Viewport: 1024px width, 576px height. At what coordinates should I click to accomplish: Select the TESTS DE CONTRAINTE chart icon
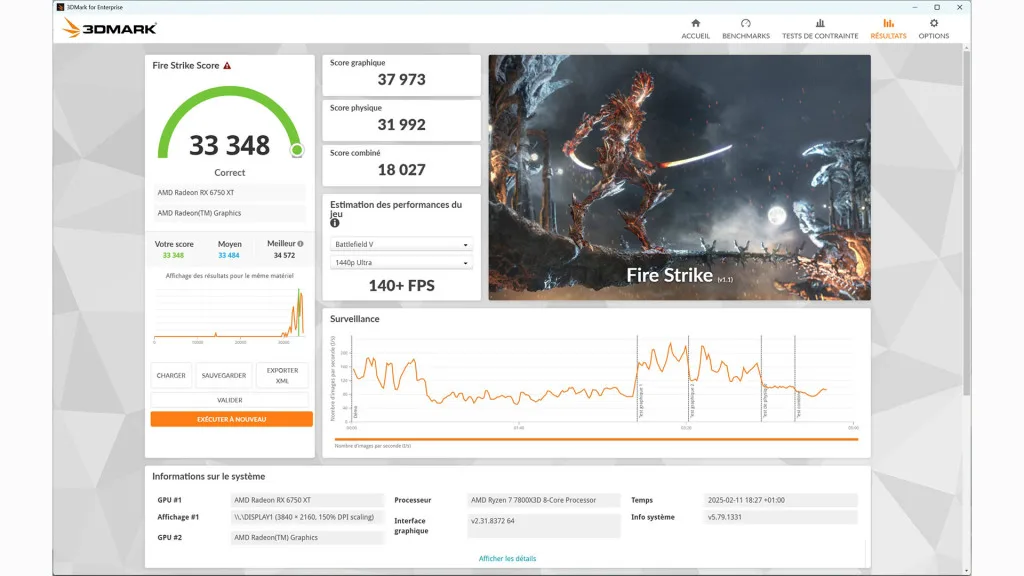tap(821, 25)
